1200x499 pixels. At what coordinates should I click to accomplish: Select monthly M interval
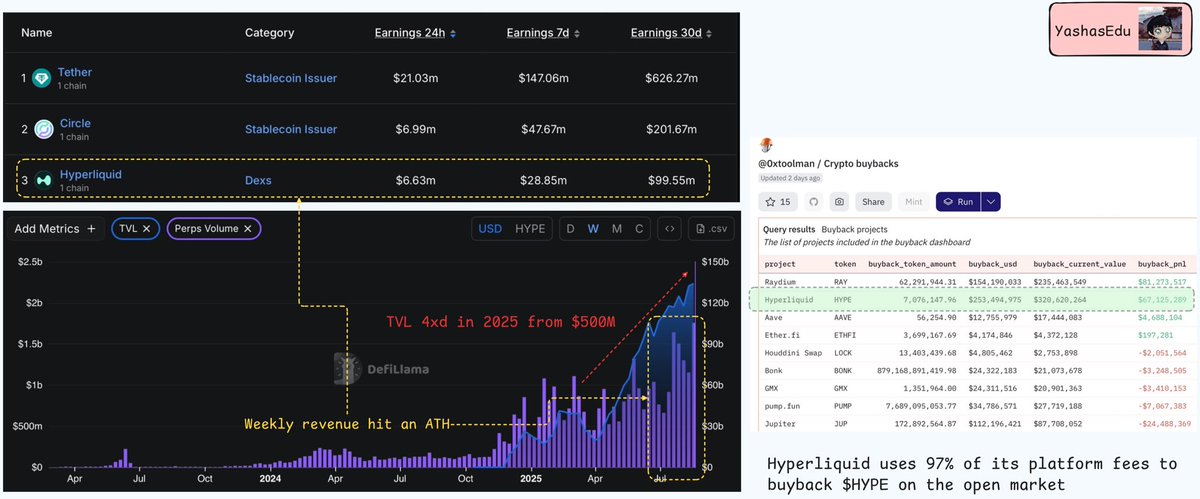click(617, 229)
